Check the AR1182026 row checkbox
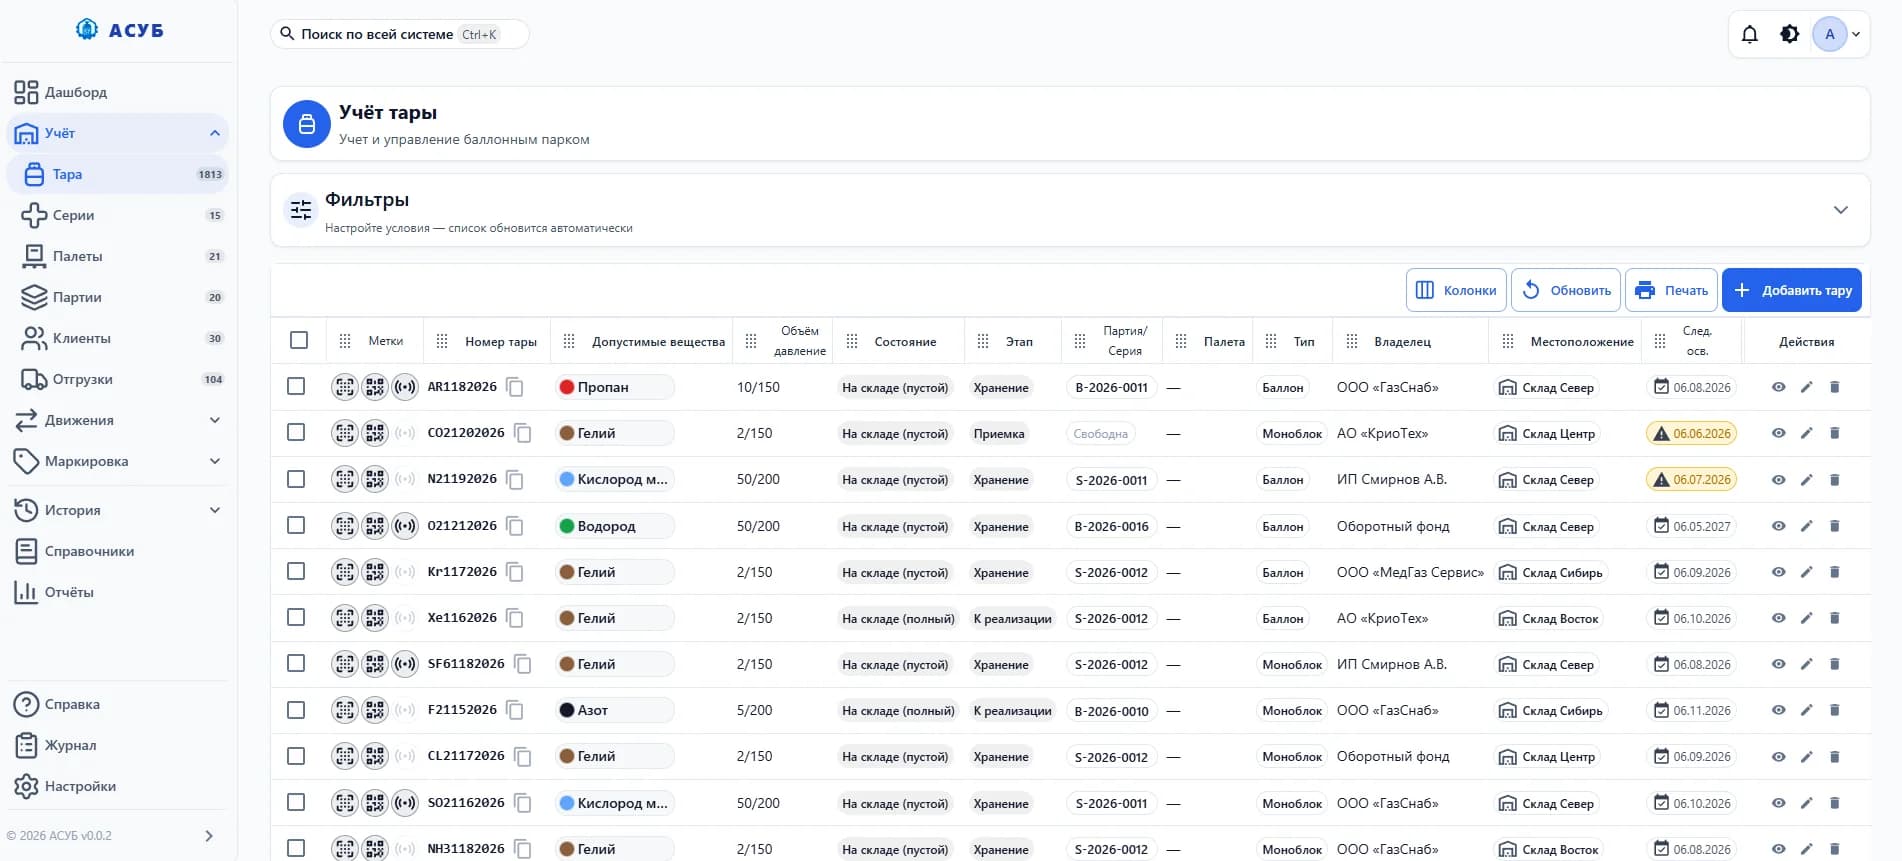 [296, 386]
